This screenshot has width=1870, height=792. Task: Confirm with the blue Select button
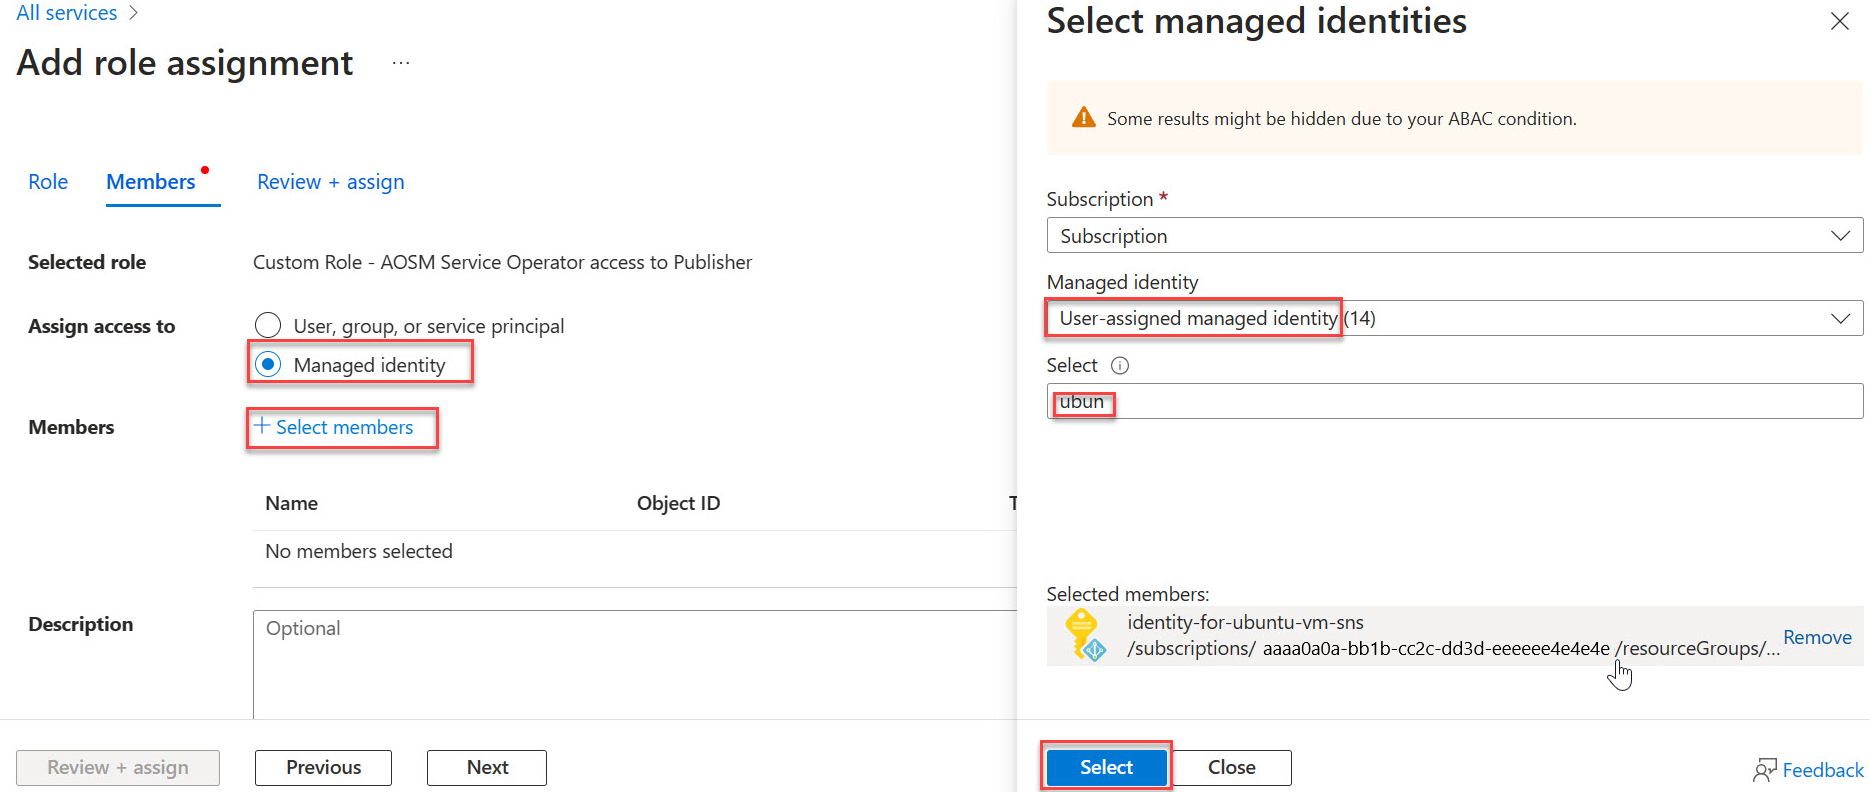(1106, 767)
